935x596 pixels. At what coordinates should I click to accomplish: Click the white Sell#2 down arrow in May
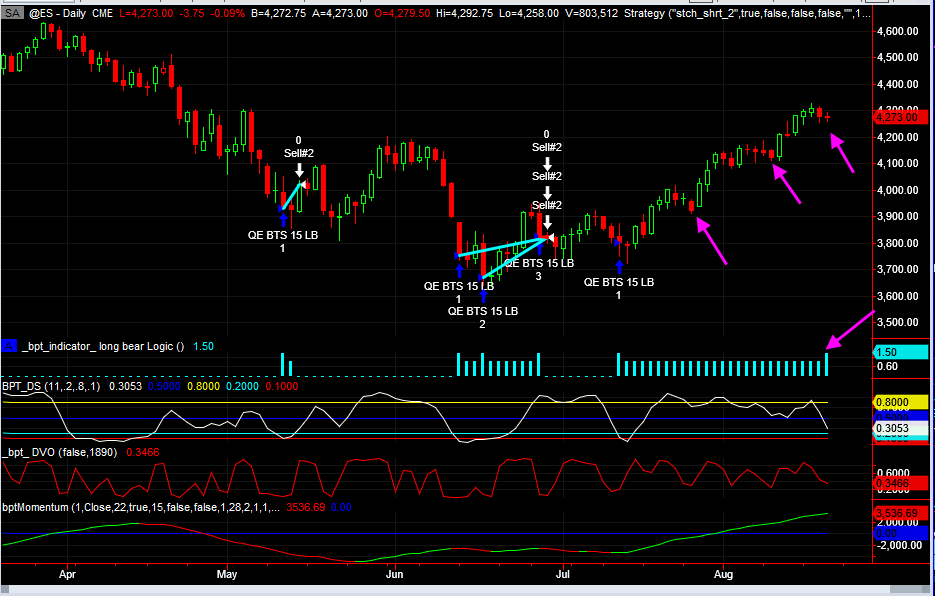click(x=298, y=170)
